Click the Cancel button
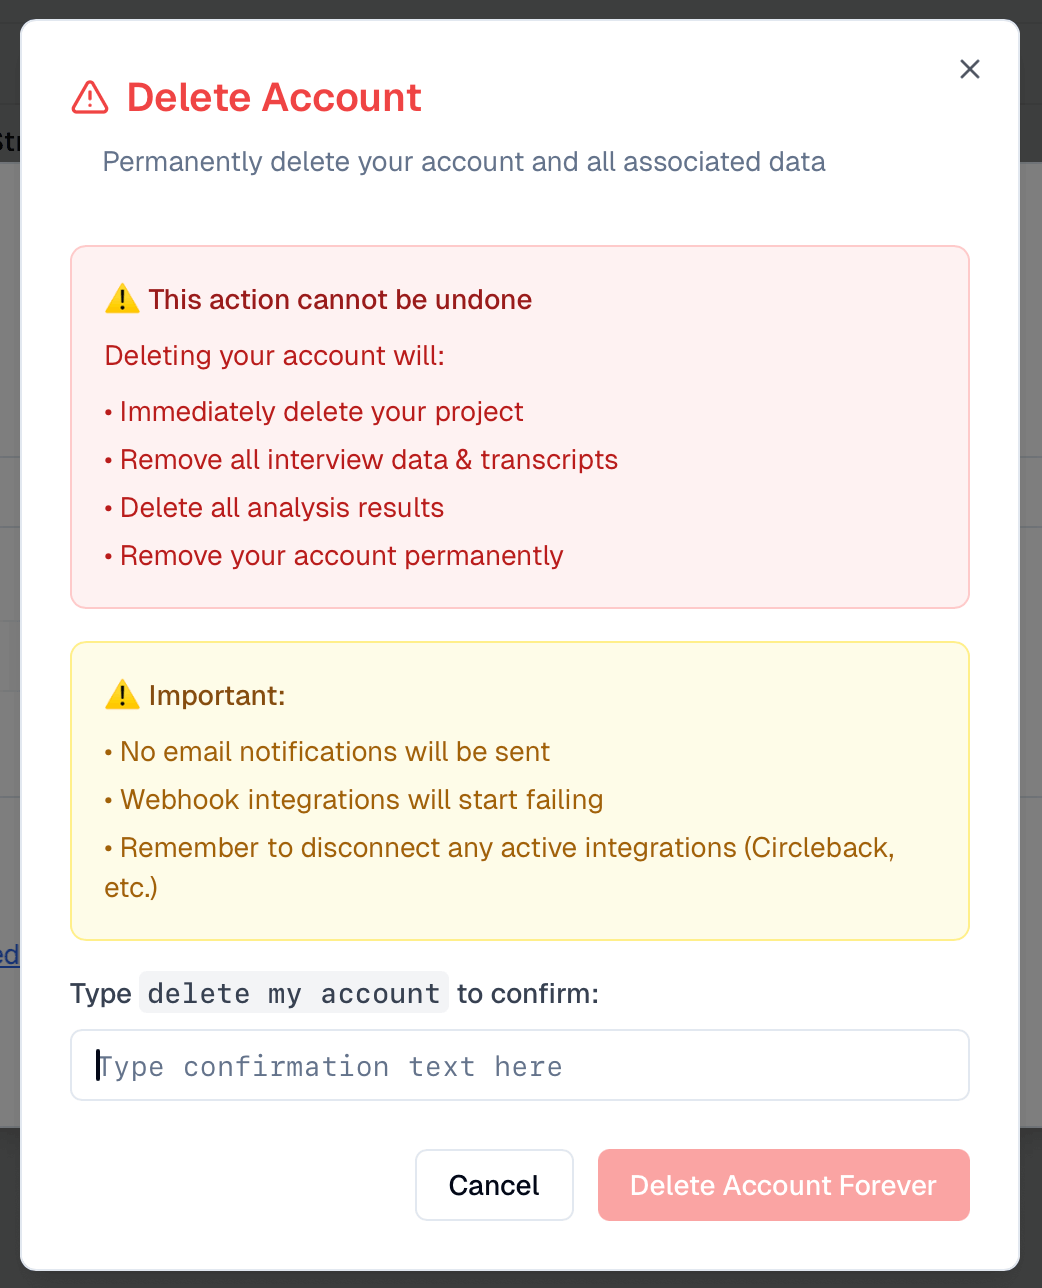The image size is (1042, 1288). coord(494,1185)
